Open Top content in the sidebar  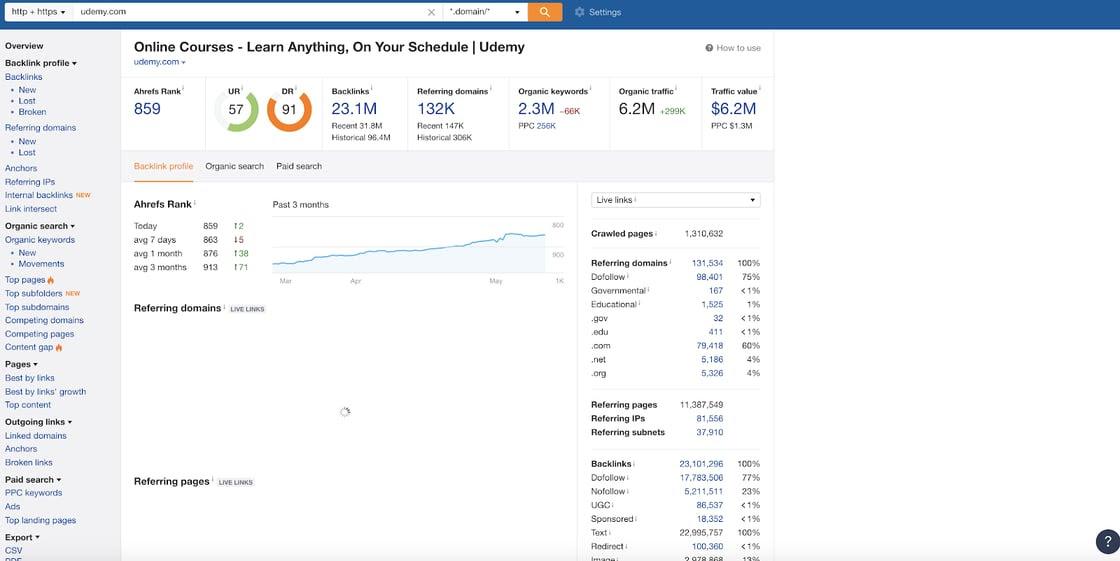[x=28, y=404]
